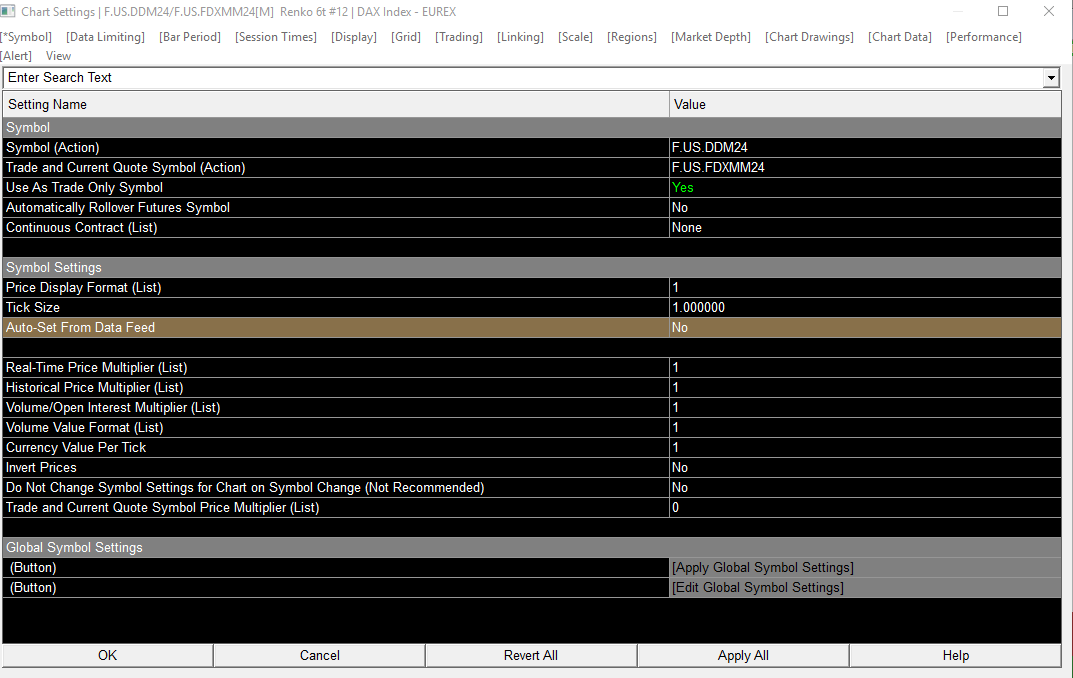Switch to the Market Depth tab
This screenshot has width=1073, height=678.
[x=710, y=37]
